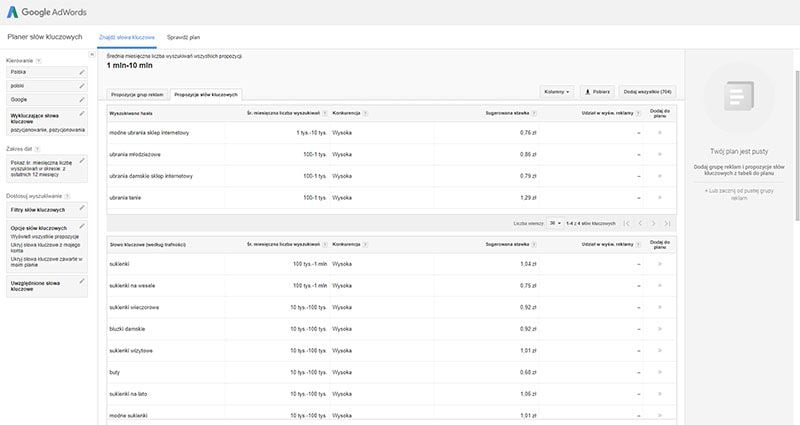The image size is (800, 425).
Task: Click the empty plan document thumbnail
Action: pyautogui.click(x=739, y=96)
